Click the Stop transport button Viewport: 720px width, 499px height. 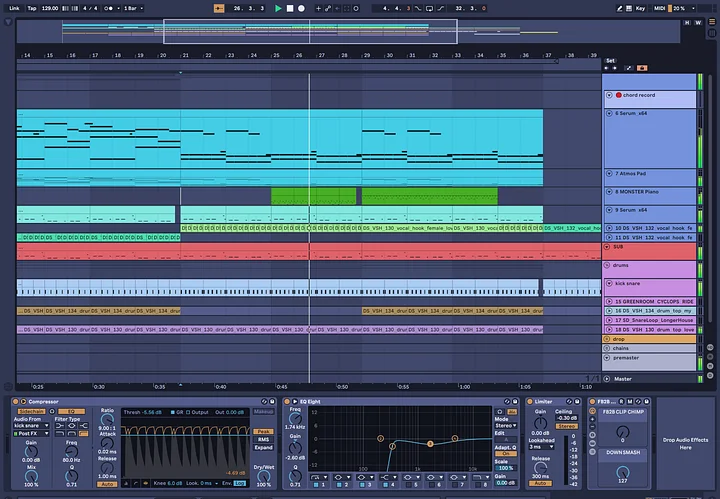pyautogui.click(x=290, y=8)
